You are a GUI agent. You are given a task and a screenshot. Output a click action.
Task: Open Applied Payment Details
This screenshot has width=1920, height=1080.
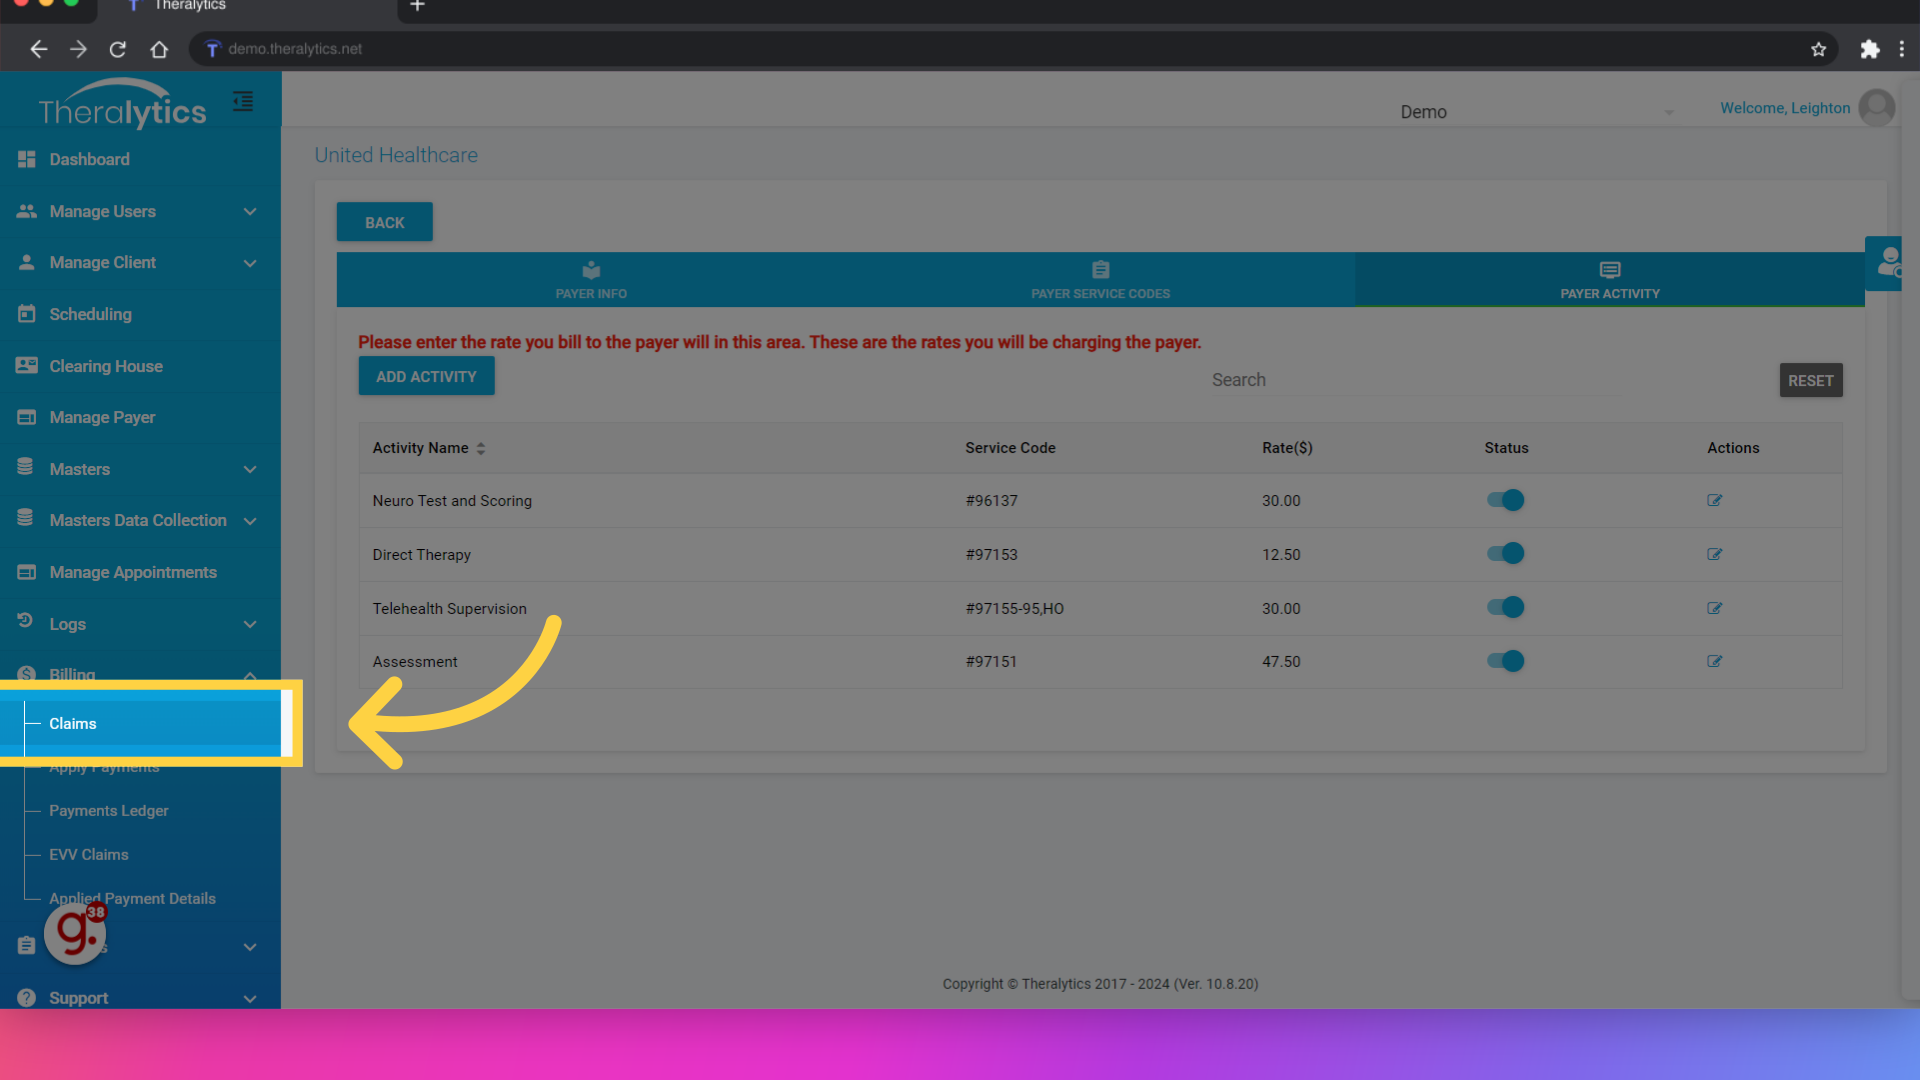[x=132, y=898]
